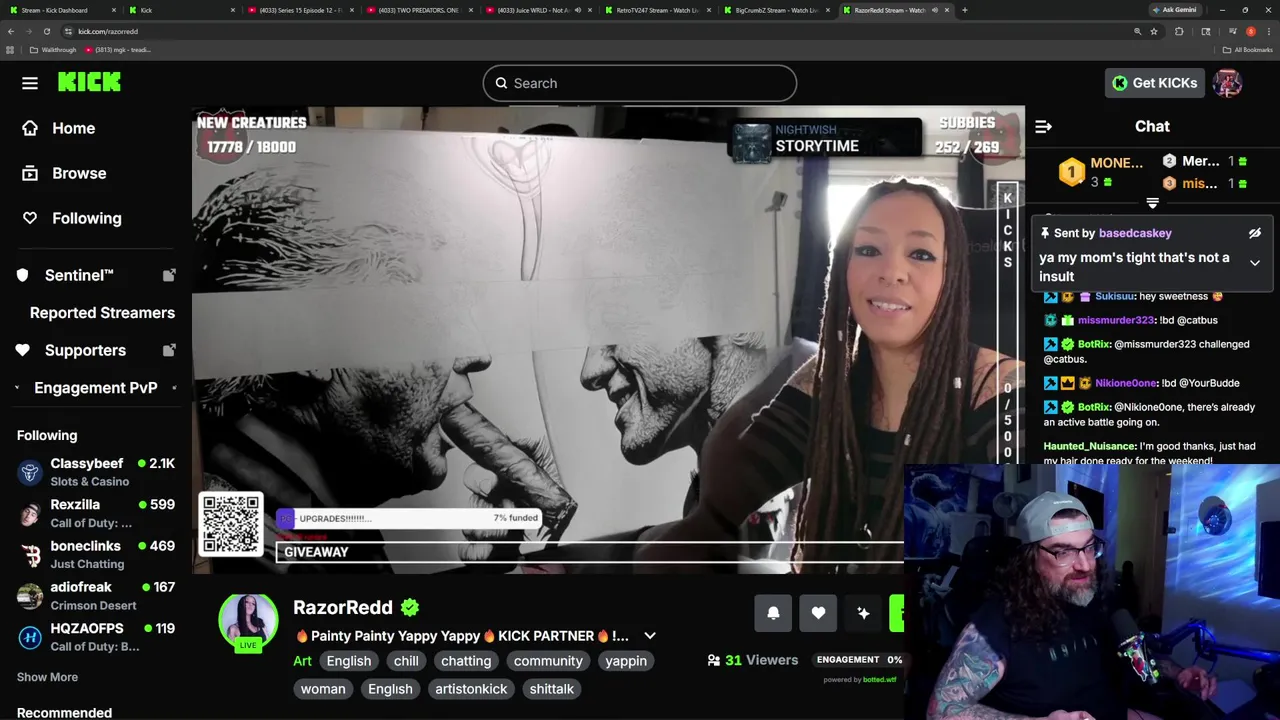Viewport: 1280px width, 720px height.
Task: Click sparkle gift icon button
Action: pos(863,613)
